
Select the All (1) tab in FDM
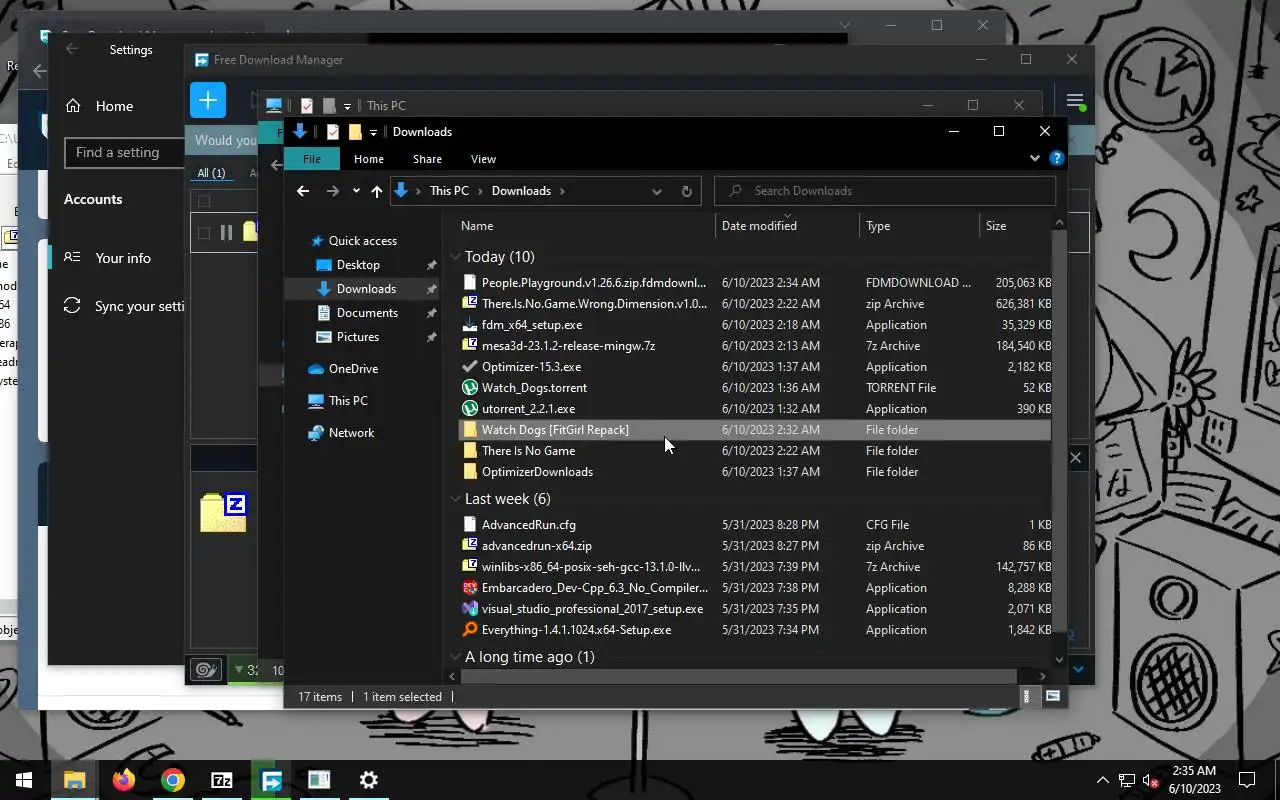[211, 173]
